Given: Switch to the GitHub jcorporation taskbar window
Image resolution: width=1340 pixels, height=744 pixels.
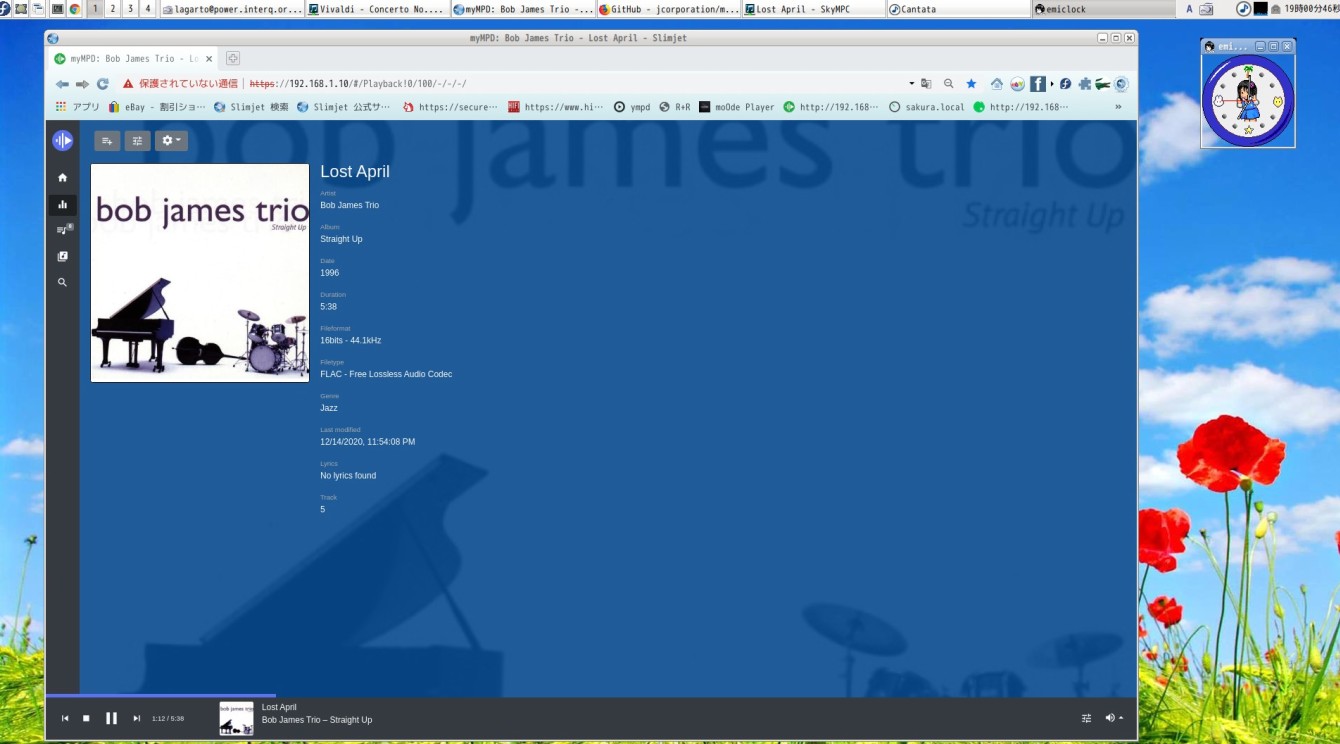Looking at the screenshot, I should (668, 9).
